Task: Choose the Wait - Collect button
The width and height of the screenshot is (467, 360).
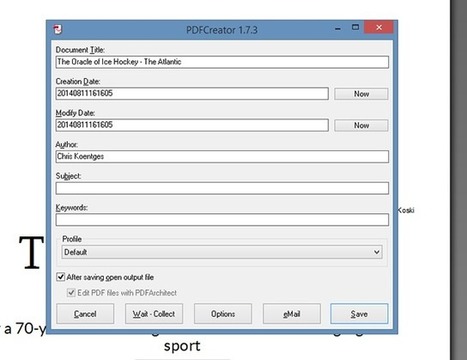Action: click(x=154, y=314)
